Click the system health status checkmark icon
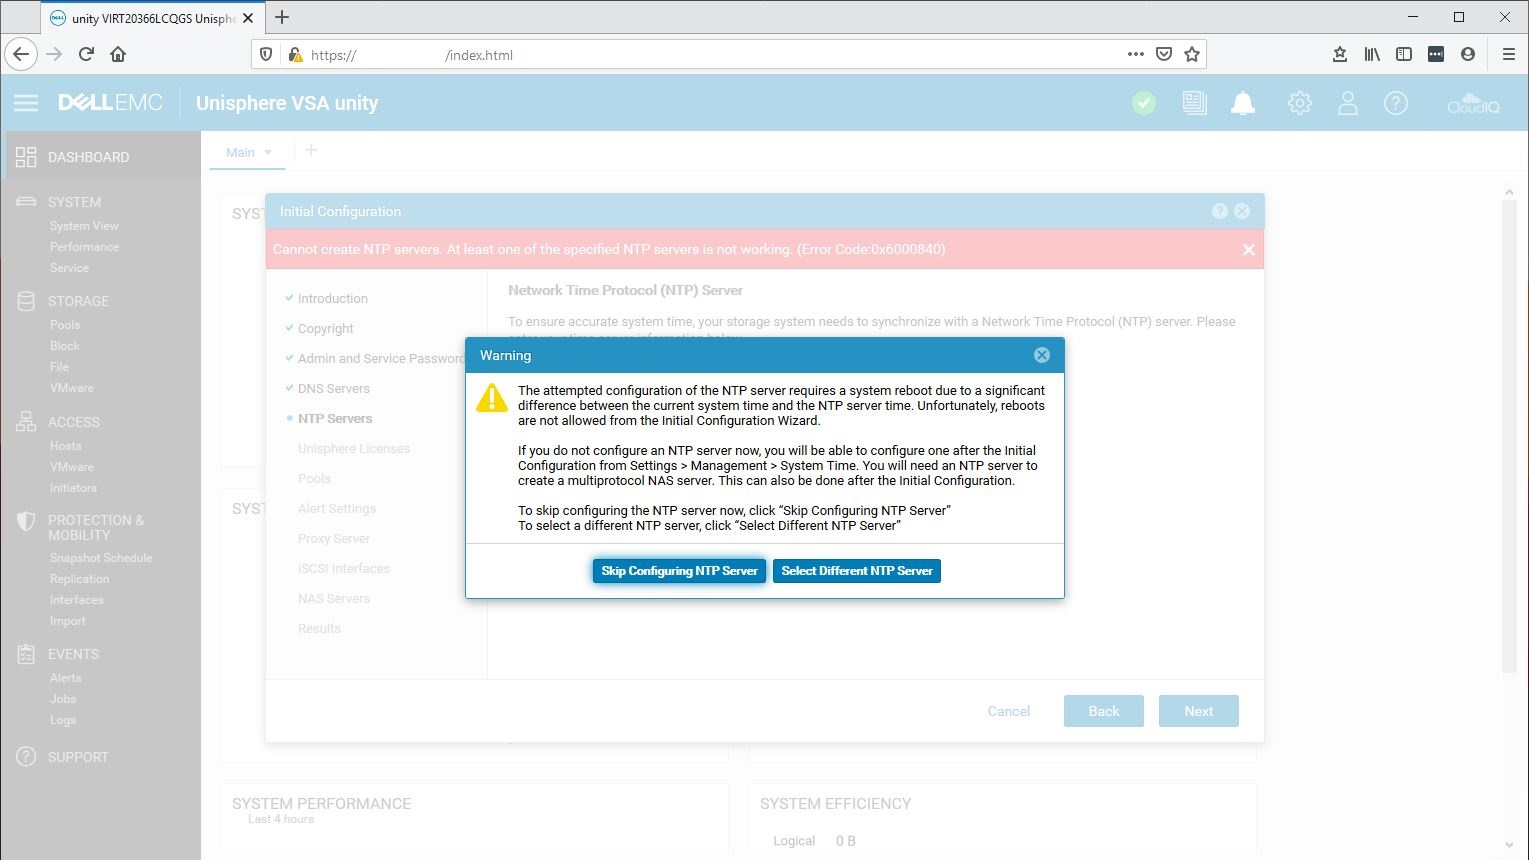This screenshot has height=860, width=1529. pos(1144,103)
